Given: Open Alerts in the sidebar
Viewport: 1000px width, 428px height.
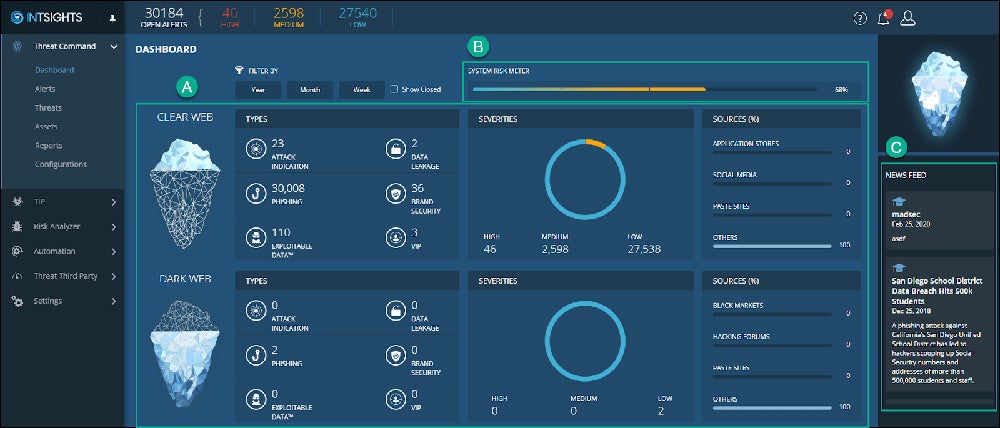Looking at the screenshot, I should [x=45, y=88].
